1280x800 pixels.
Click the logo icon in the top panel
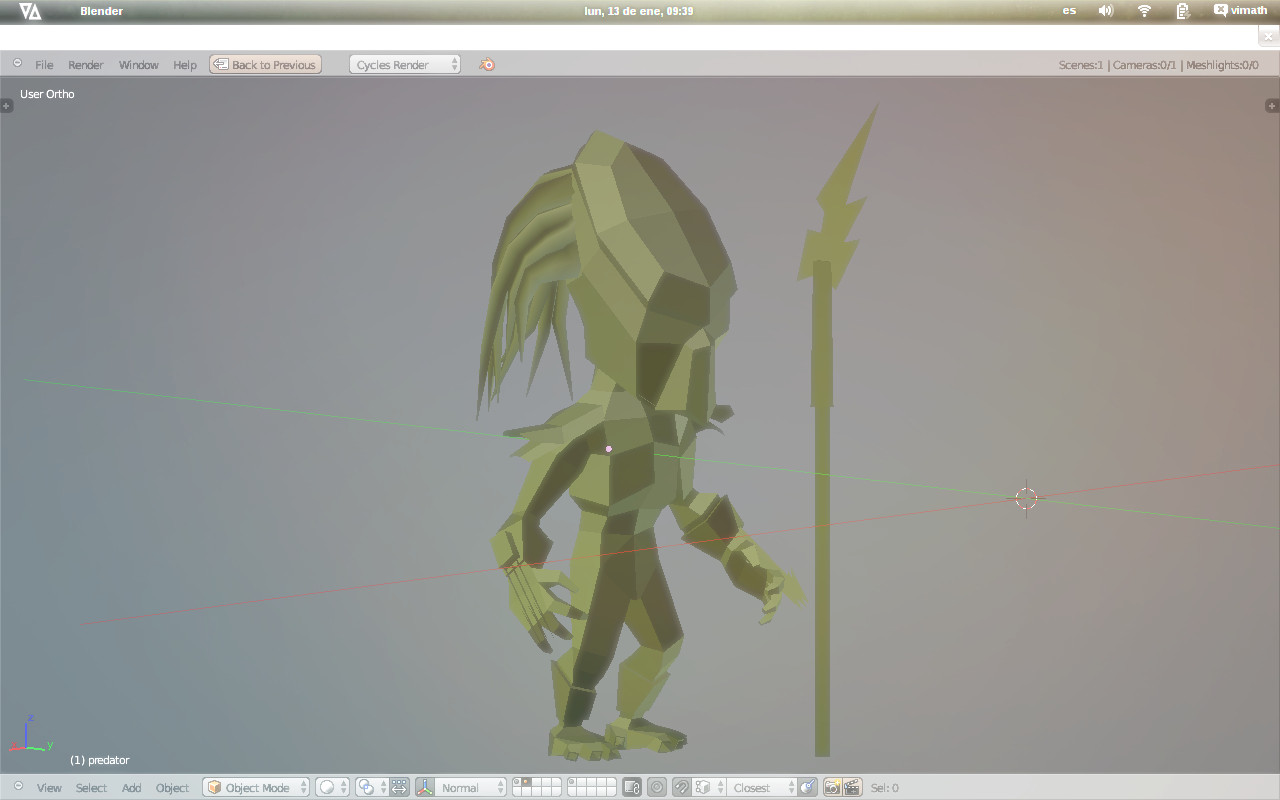30,11
